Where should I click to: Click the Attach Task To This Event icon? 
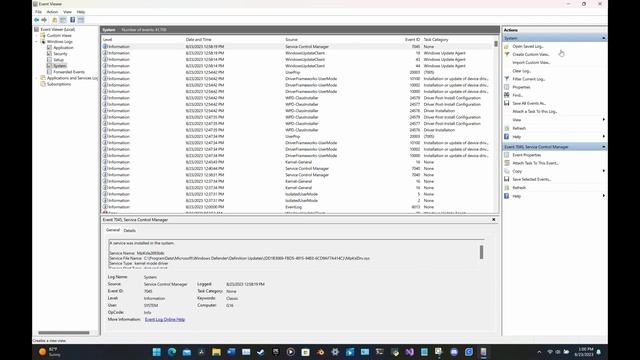click(x=507, y=163)
